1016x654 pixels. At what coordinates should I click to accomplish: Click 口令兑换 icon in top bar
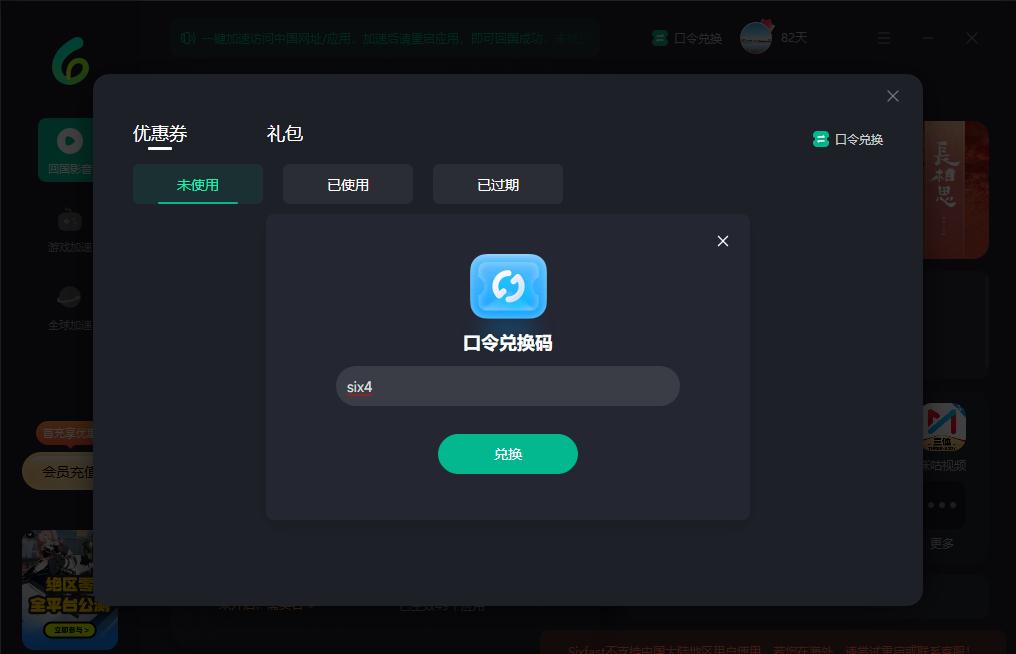pos(687,38)
